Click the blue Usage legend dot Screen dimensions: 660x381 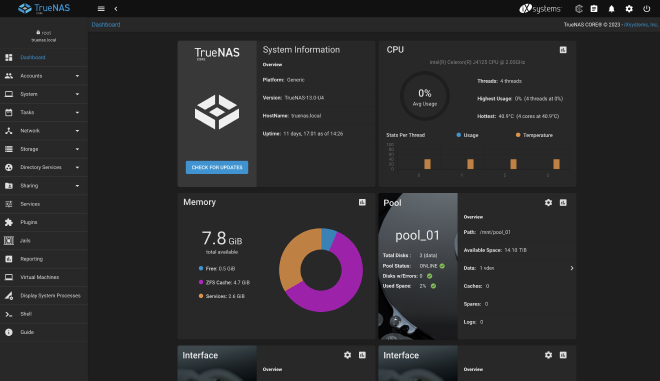[x=458, y=135]
